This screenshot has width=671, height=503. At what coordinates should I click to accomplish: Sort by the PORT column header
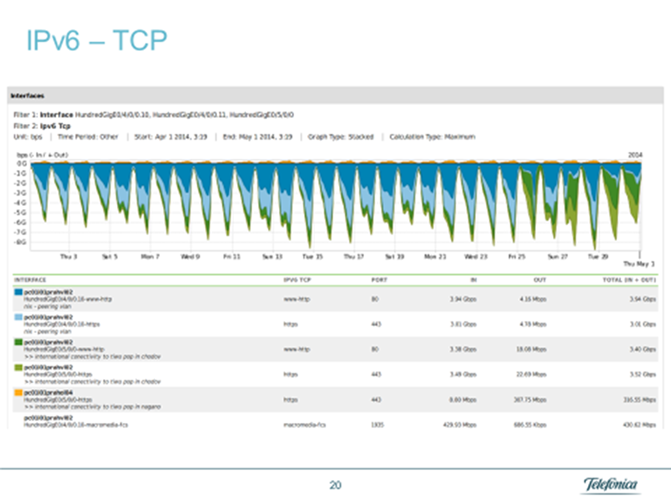click(x=379, y=279)
